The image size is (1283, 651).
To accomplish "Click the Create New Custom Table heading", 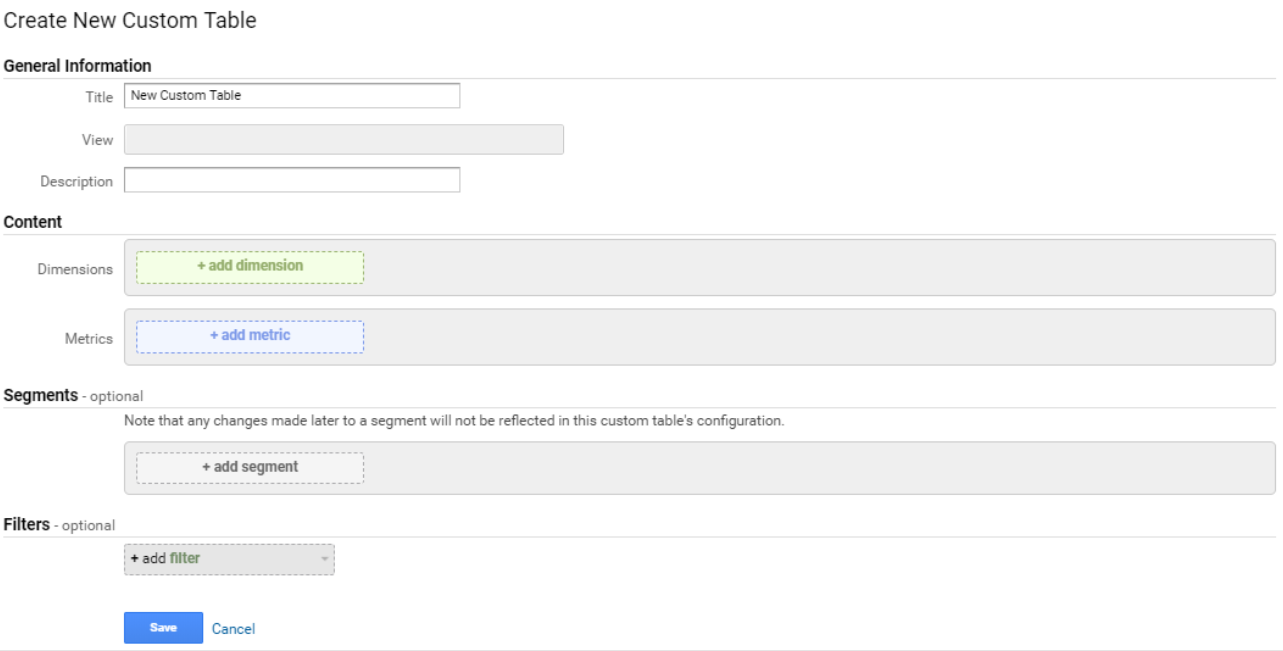I will point(130,21).
